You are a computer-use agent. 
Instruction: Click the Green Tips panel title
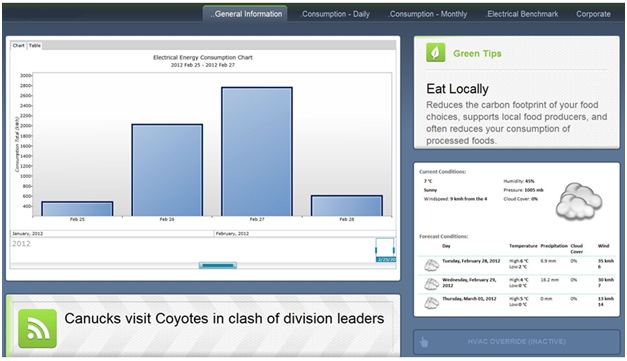point(477,53)
